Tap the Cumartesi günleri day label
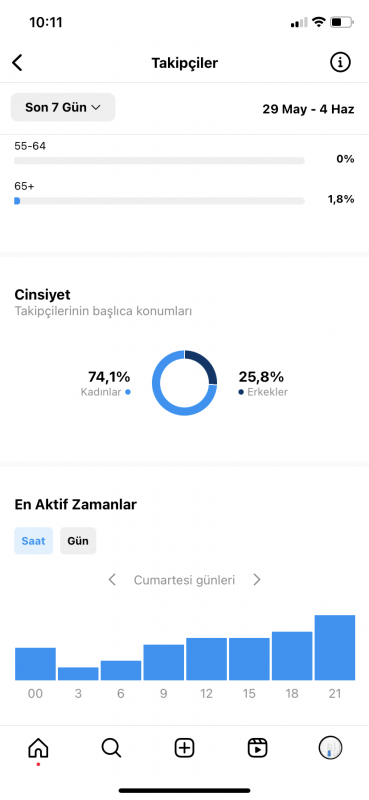 (184, 580)
